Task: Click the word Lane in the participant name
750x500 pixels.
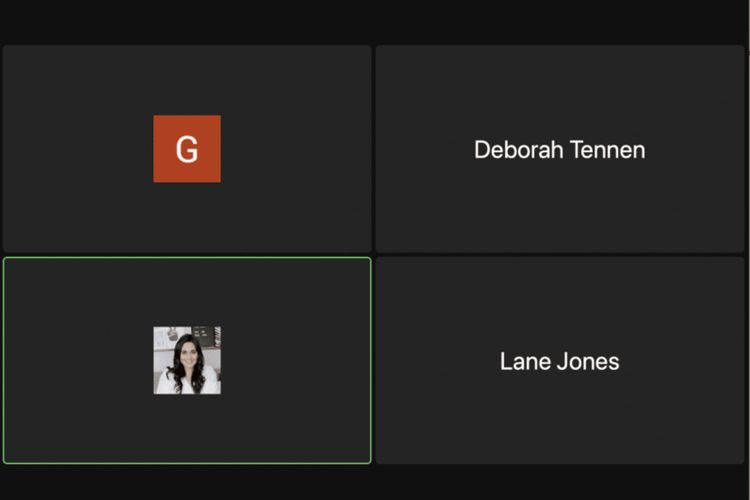Action: click(x=523, y=362)
